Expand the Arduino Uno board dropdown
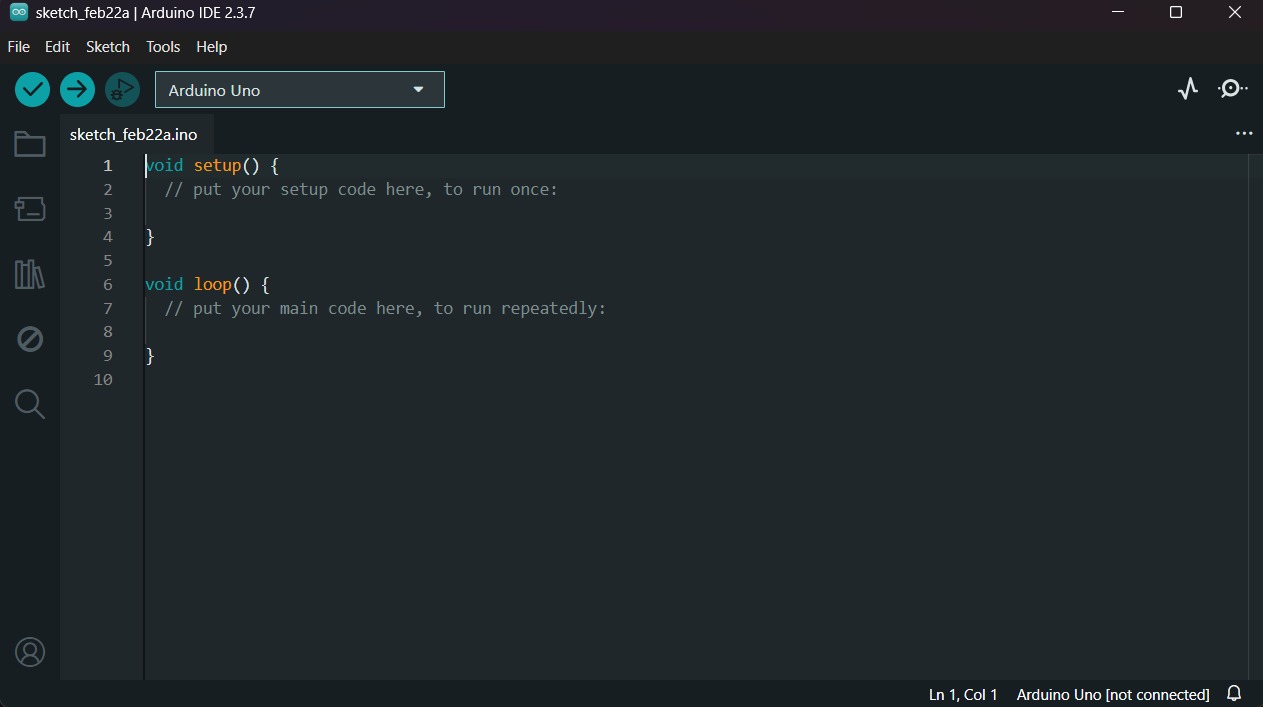 (x=300, y=90)
